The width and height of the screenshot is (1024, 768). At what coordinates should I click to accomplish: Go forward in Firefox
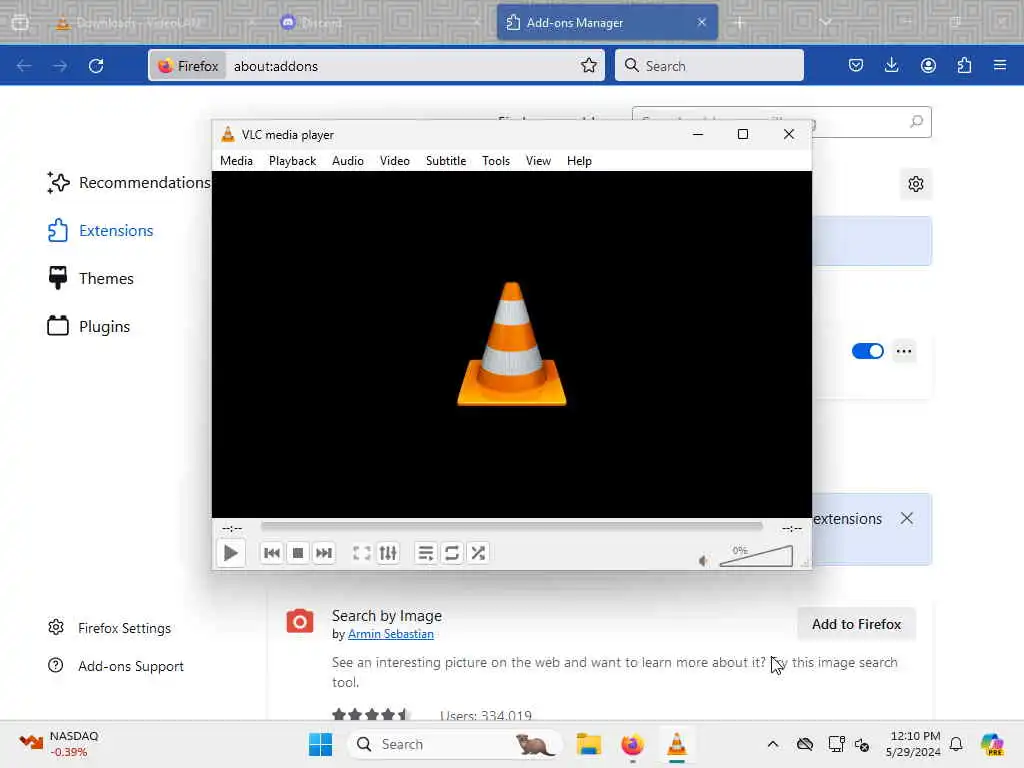(x=60, y=66)
